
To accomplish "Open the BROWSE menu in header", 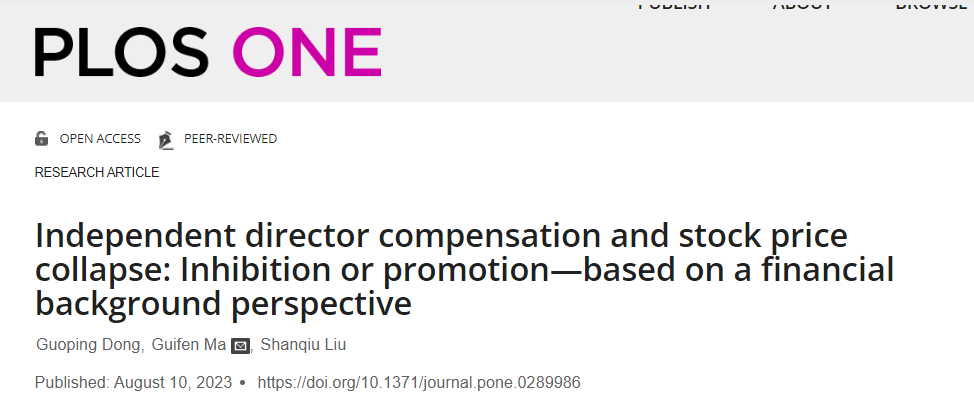I will [935, 5].
